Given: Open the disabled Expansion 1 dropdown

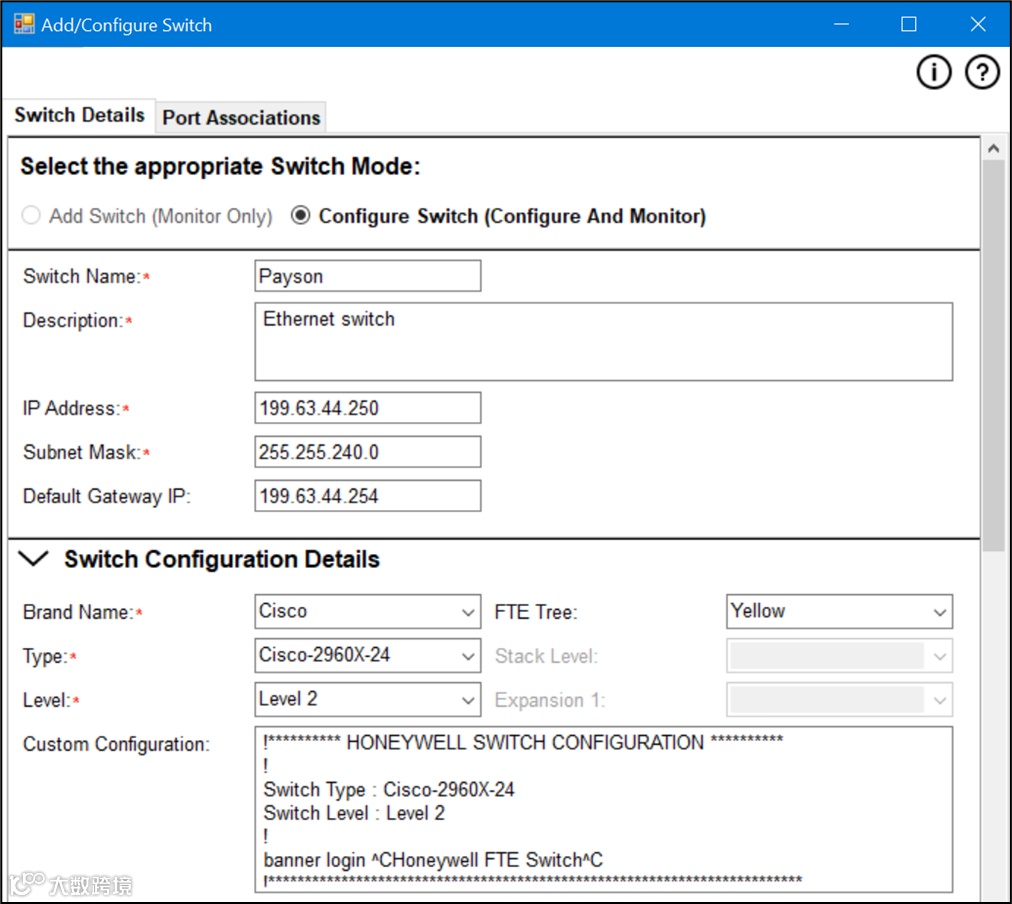Looking at the screenshot, I should (x=839, y=699).
